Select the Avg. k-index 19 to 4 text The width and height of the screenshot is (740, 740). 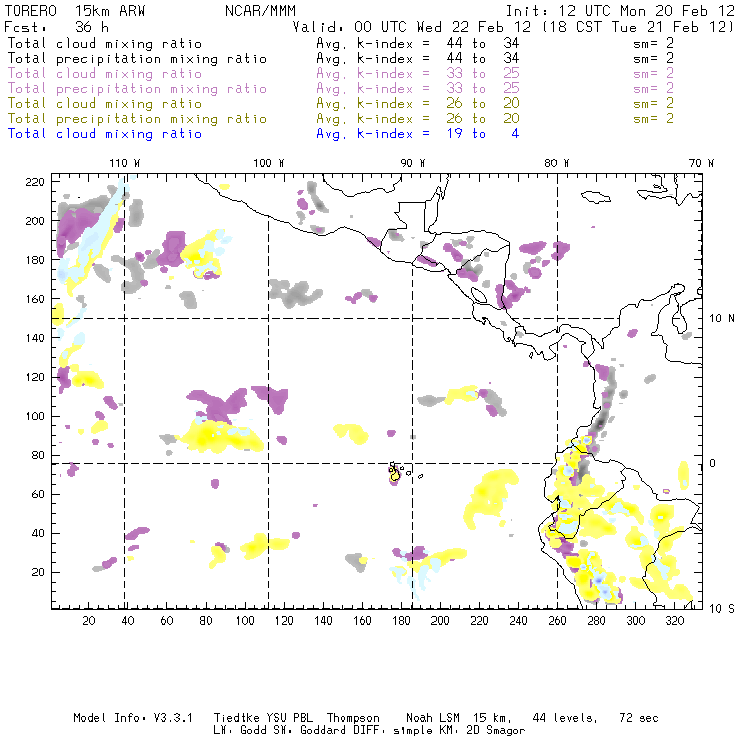pos(417,133)
